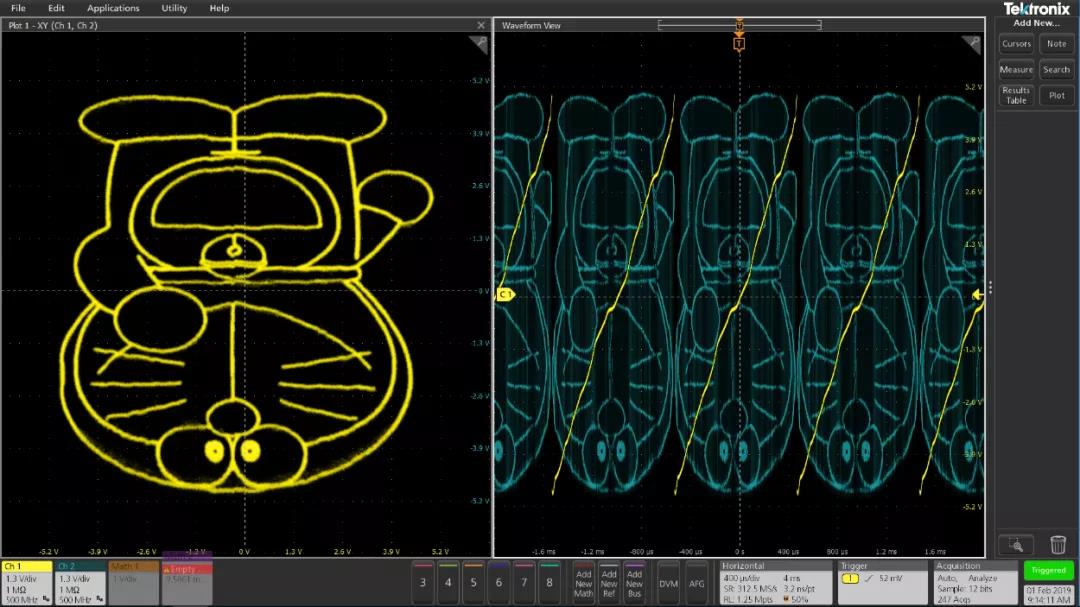Click the trash delete icon
This screenshot has height=607, width=1080.
coord(1058,545)
